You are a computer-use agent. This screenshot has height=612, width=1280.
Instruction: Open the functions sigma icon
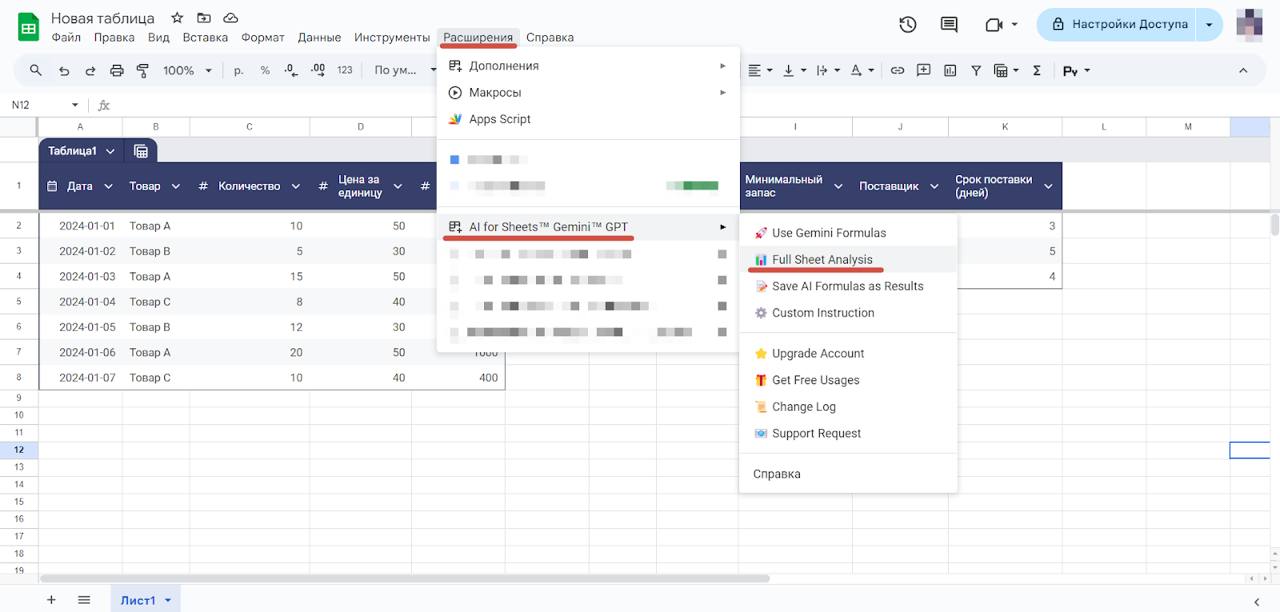1036,70
